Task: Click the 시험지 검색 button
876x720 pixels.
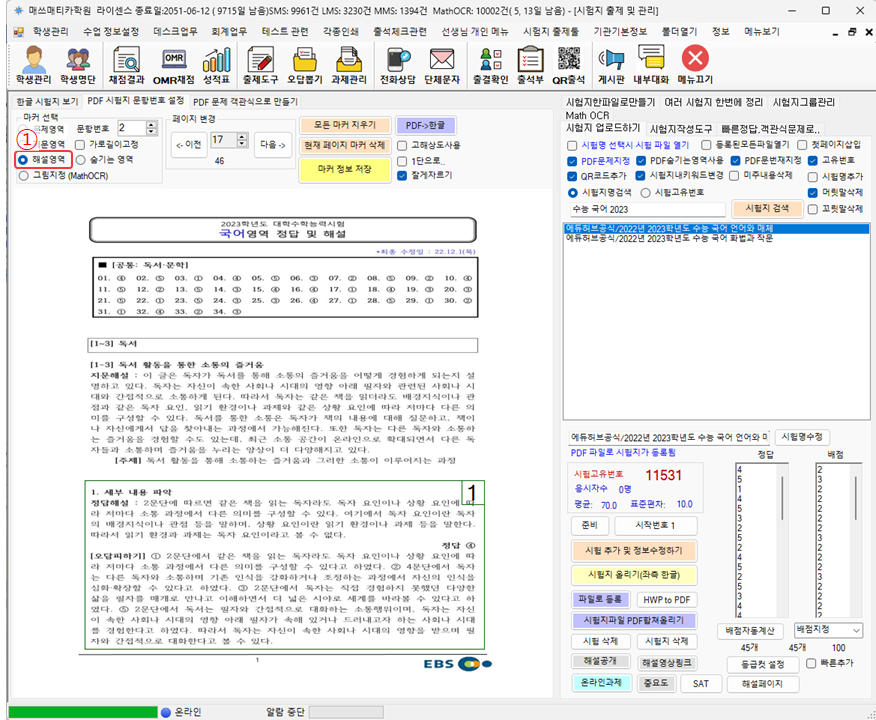Action: [767, 208]
